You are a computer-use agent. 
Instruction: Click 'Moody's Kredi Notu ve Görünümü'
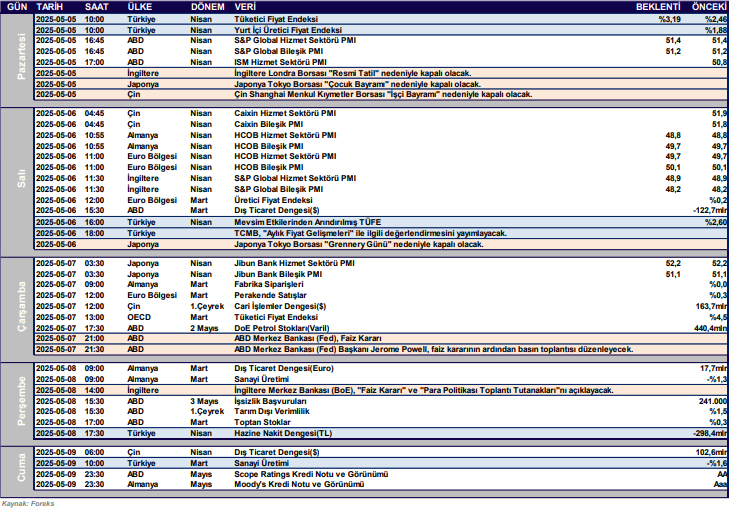click(299, 484)
